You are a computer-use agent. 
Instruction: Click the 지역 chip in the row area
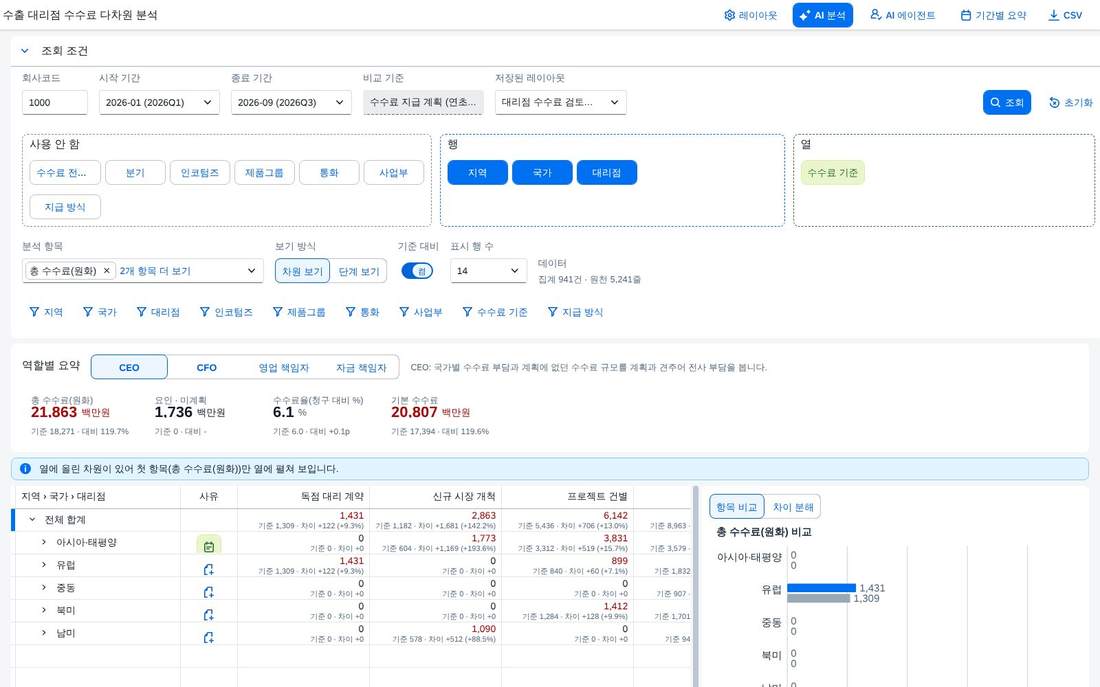click(478, 173)
